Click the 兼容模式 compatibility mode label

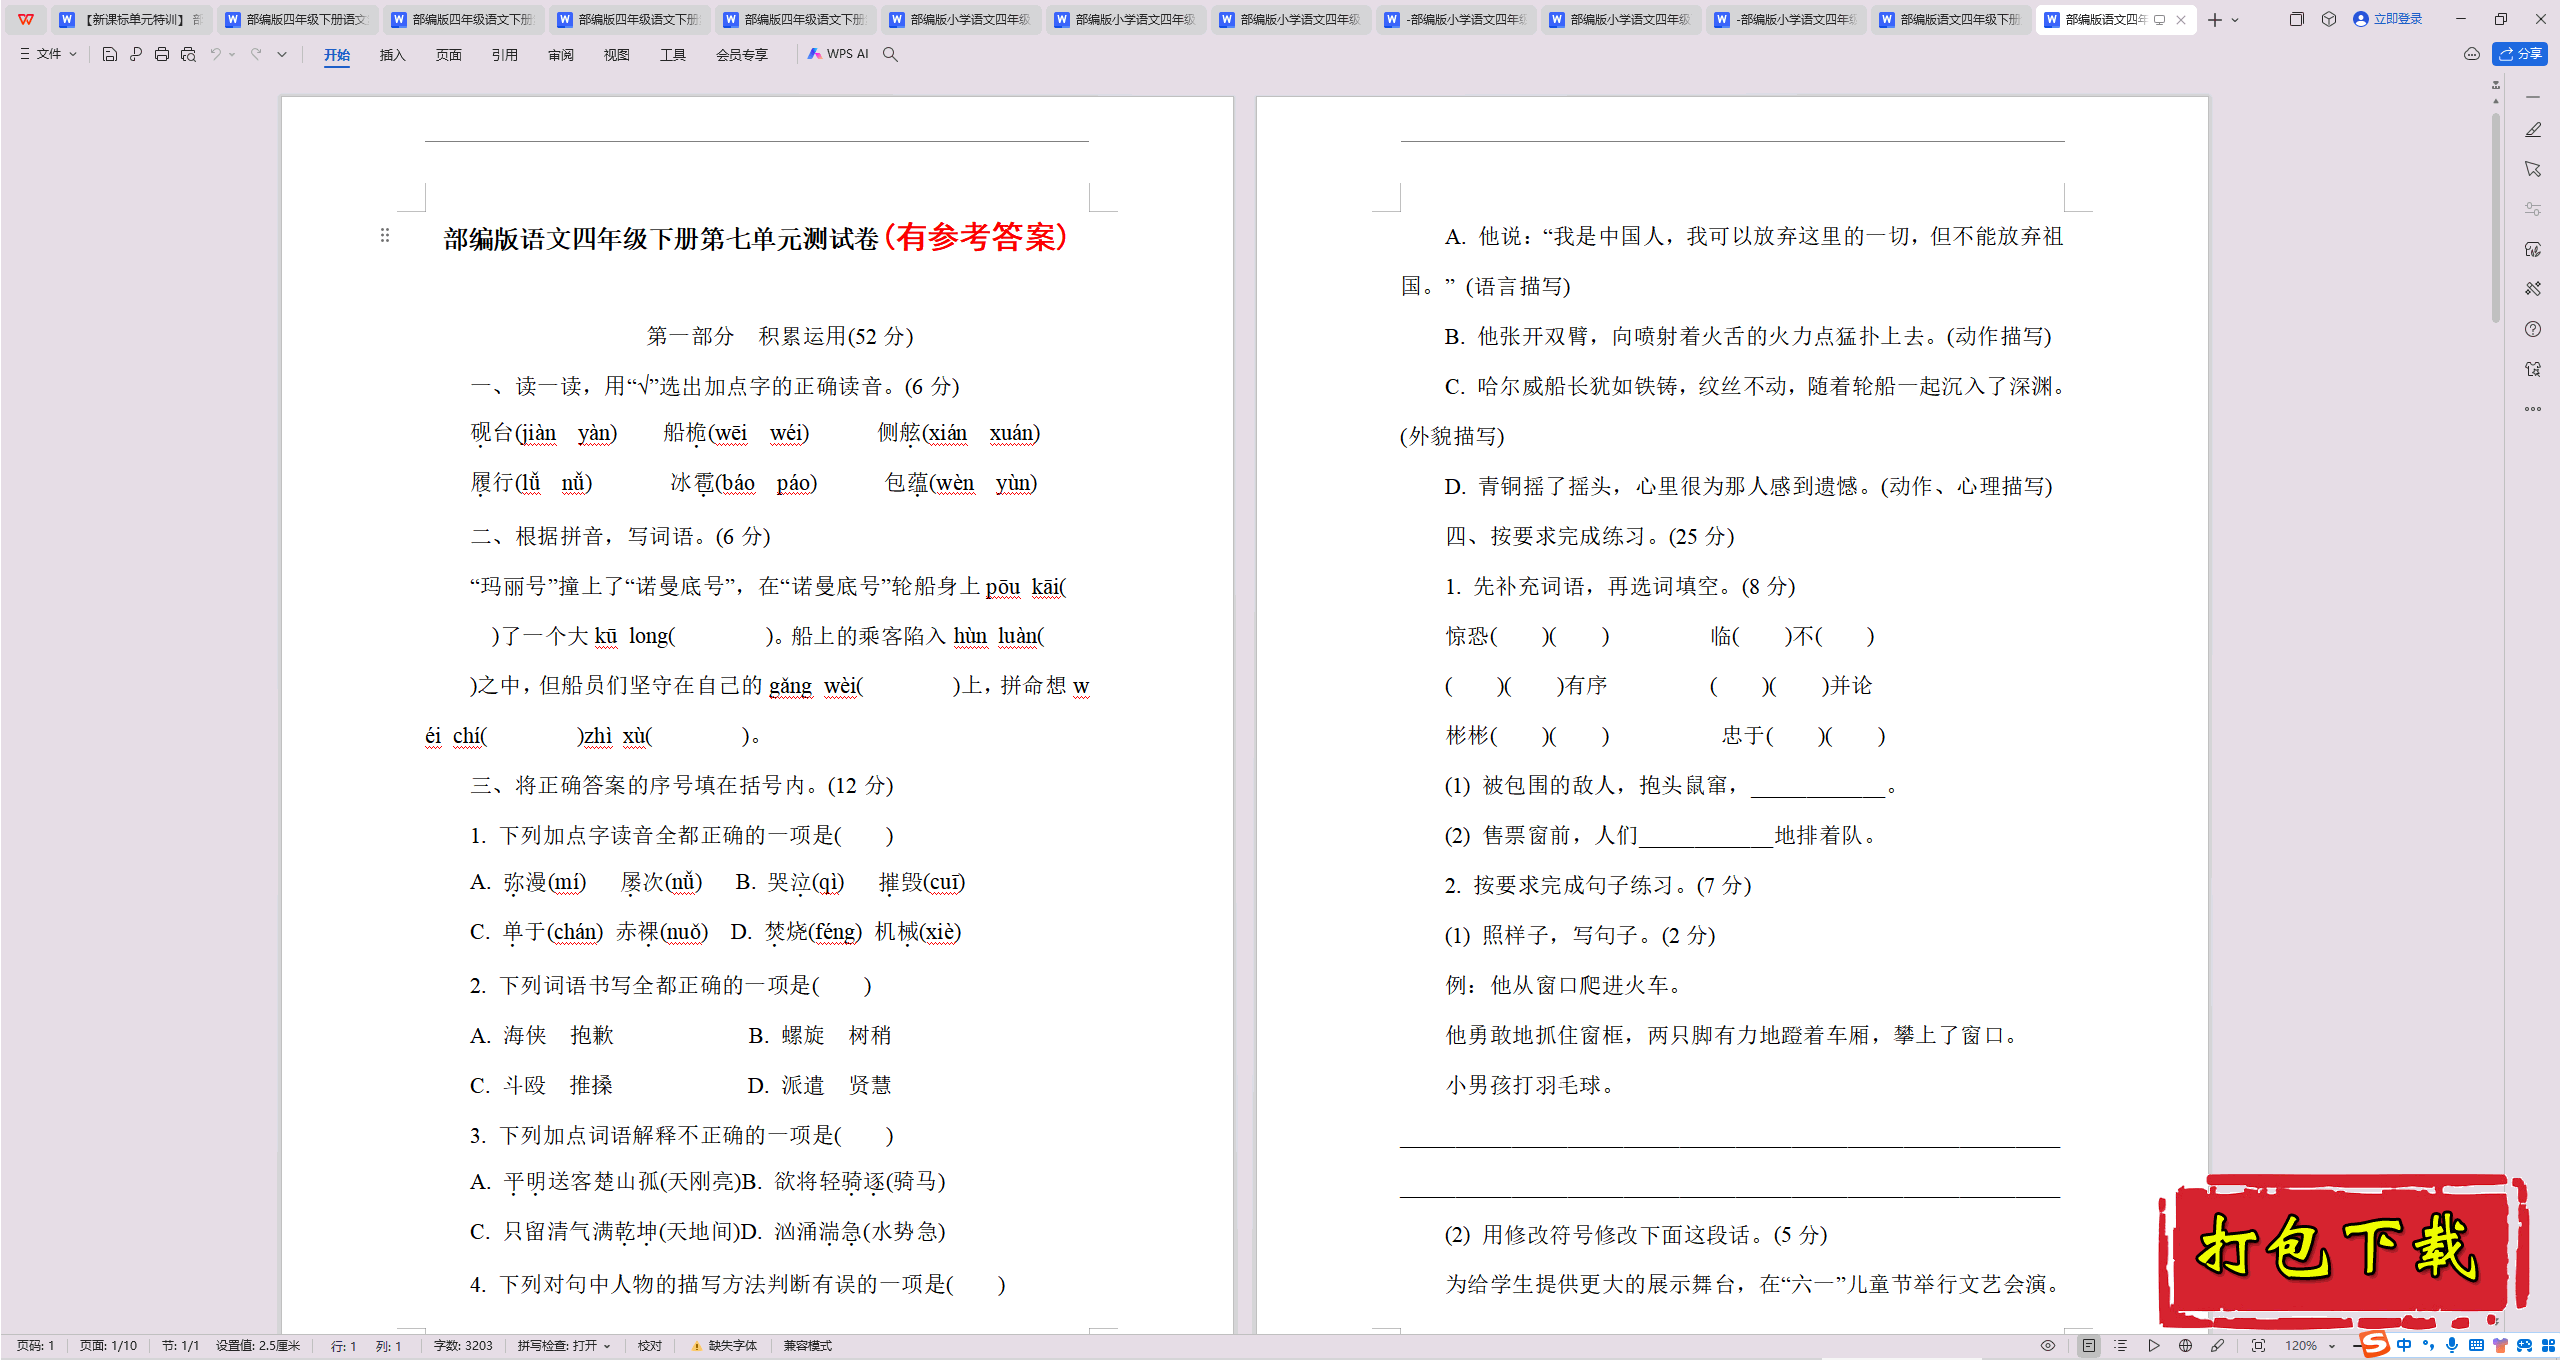[808, 1346]
